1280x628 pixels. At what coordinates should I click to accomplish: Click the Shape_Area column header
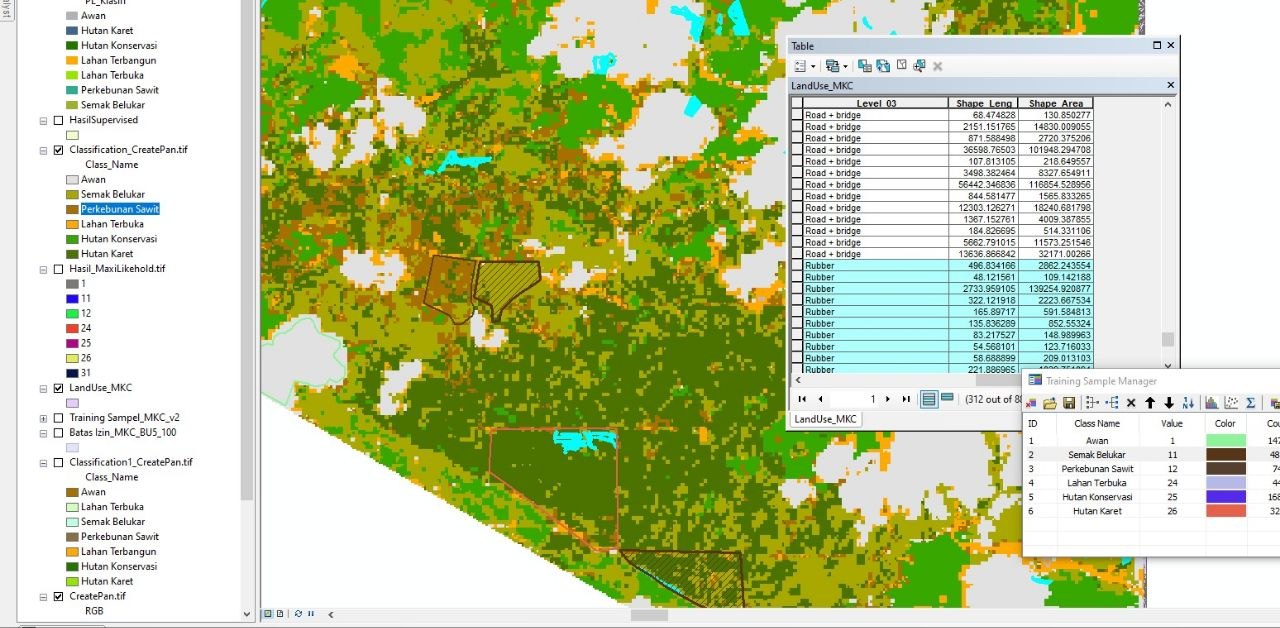1056,103
